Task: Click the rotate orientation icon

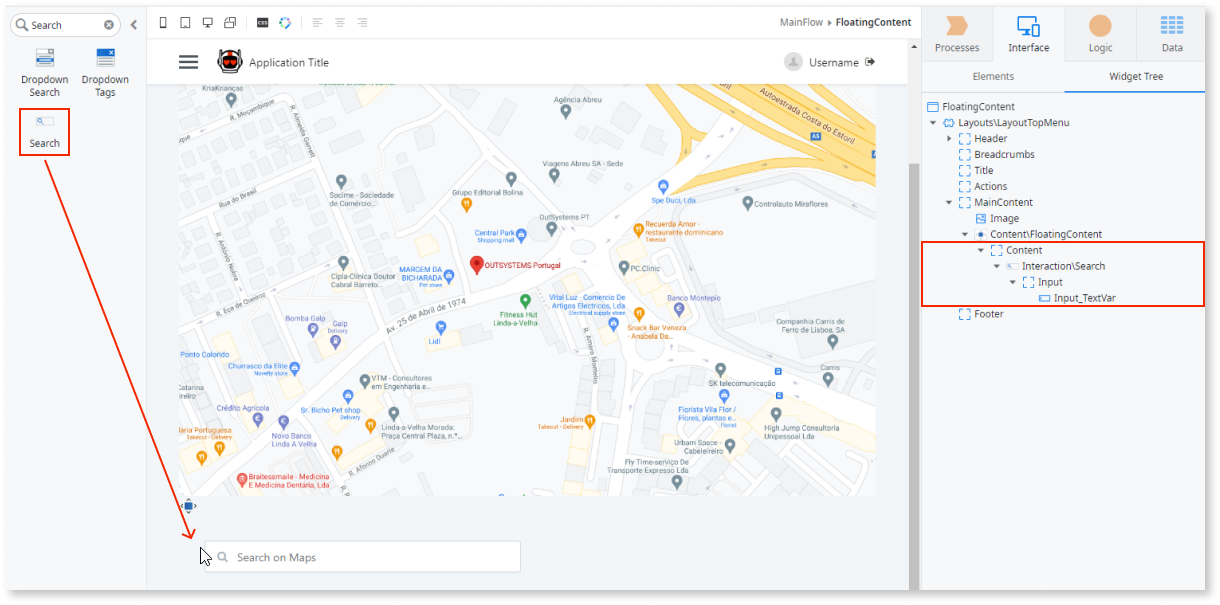Action: click(x=229, y=22)
